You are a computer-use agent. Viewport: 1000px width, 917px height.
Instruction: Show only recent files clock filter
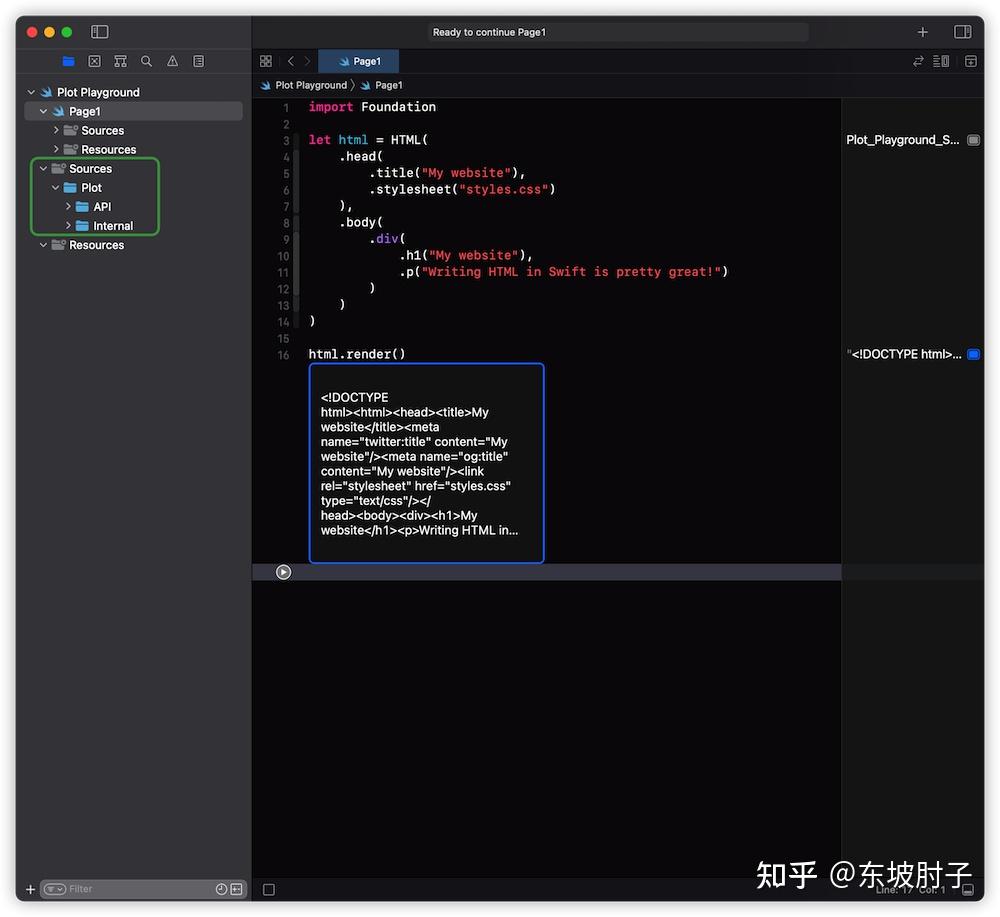click(x=221, y=889)
